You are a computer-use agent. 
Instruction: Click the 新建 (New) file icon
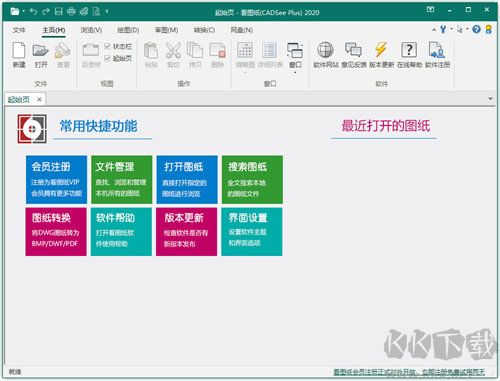pyautogui.click(x=19, y=50)
